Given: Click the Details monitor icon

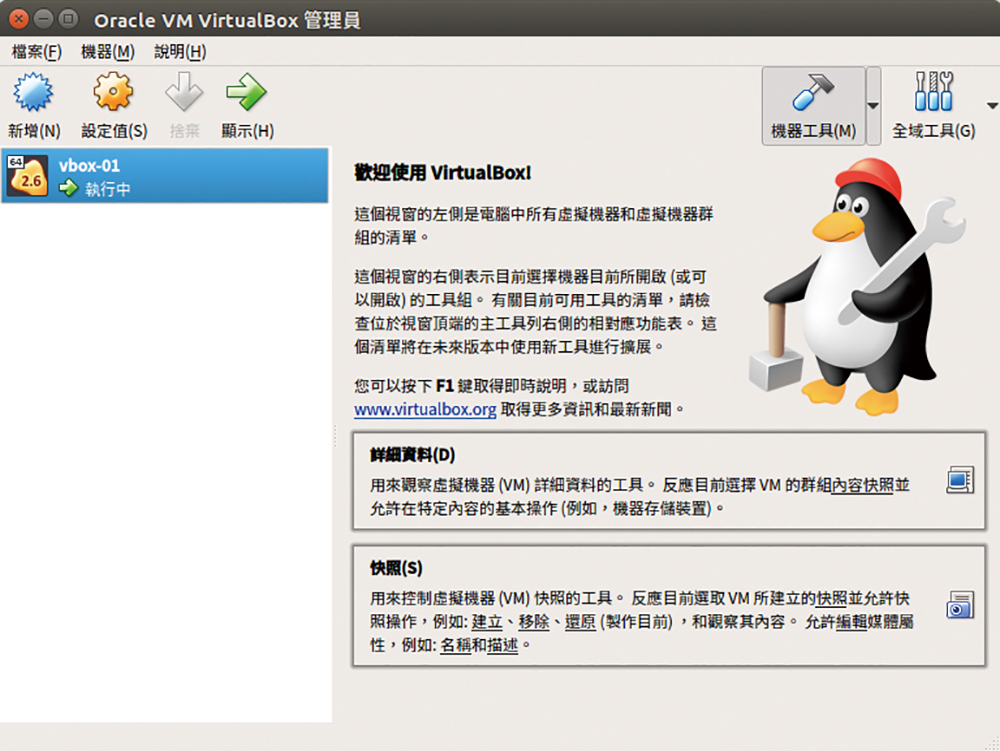Looking at the screenshot, I should pos(960,480).
